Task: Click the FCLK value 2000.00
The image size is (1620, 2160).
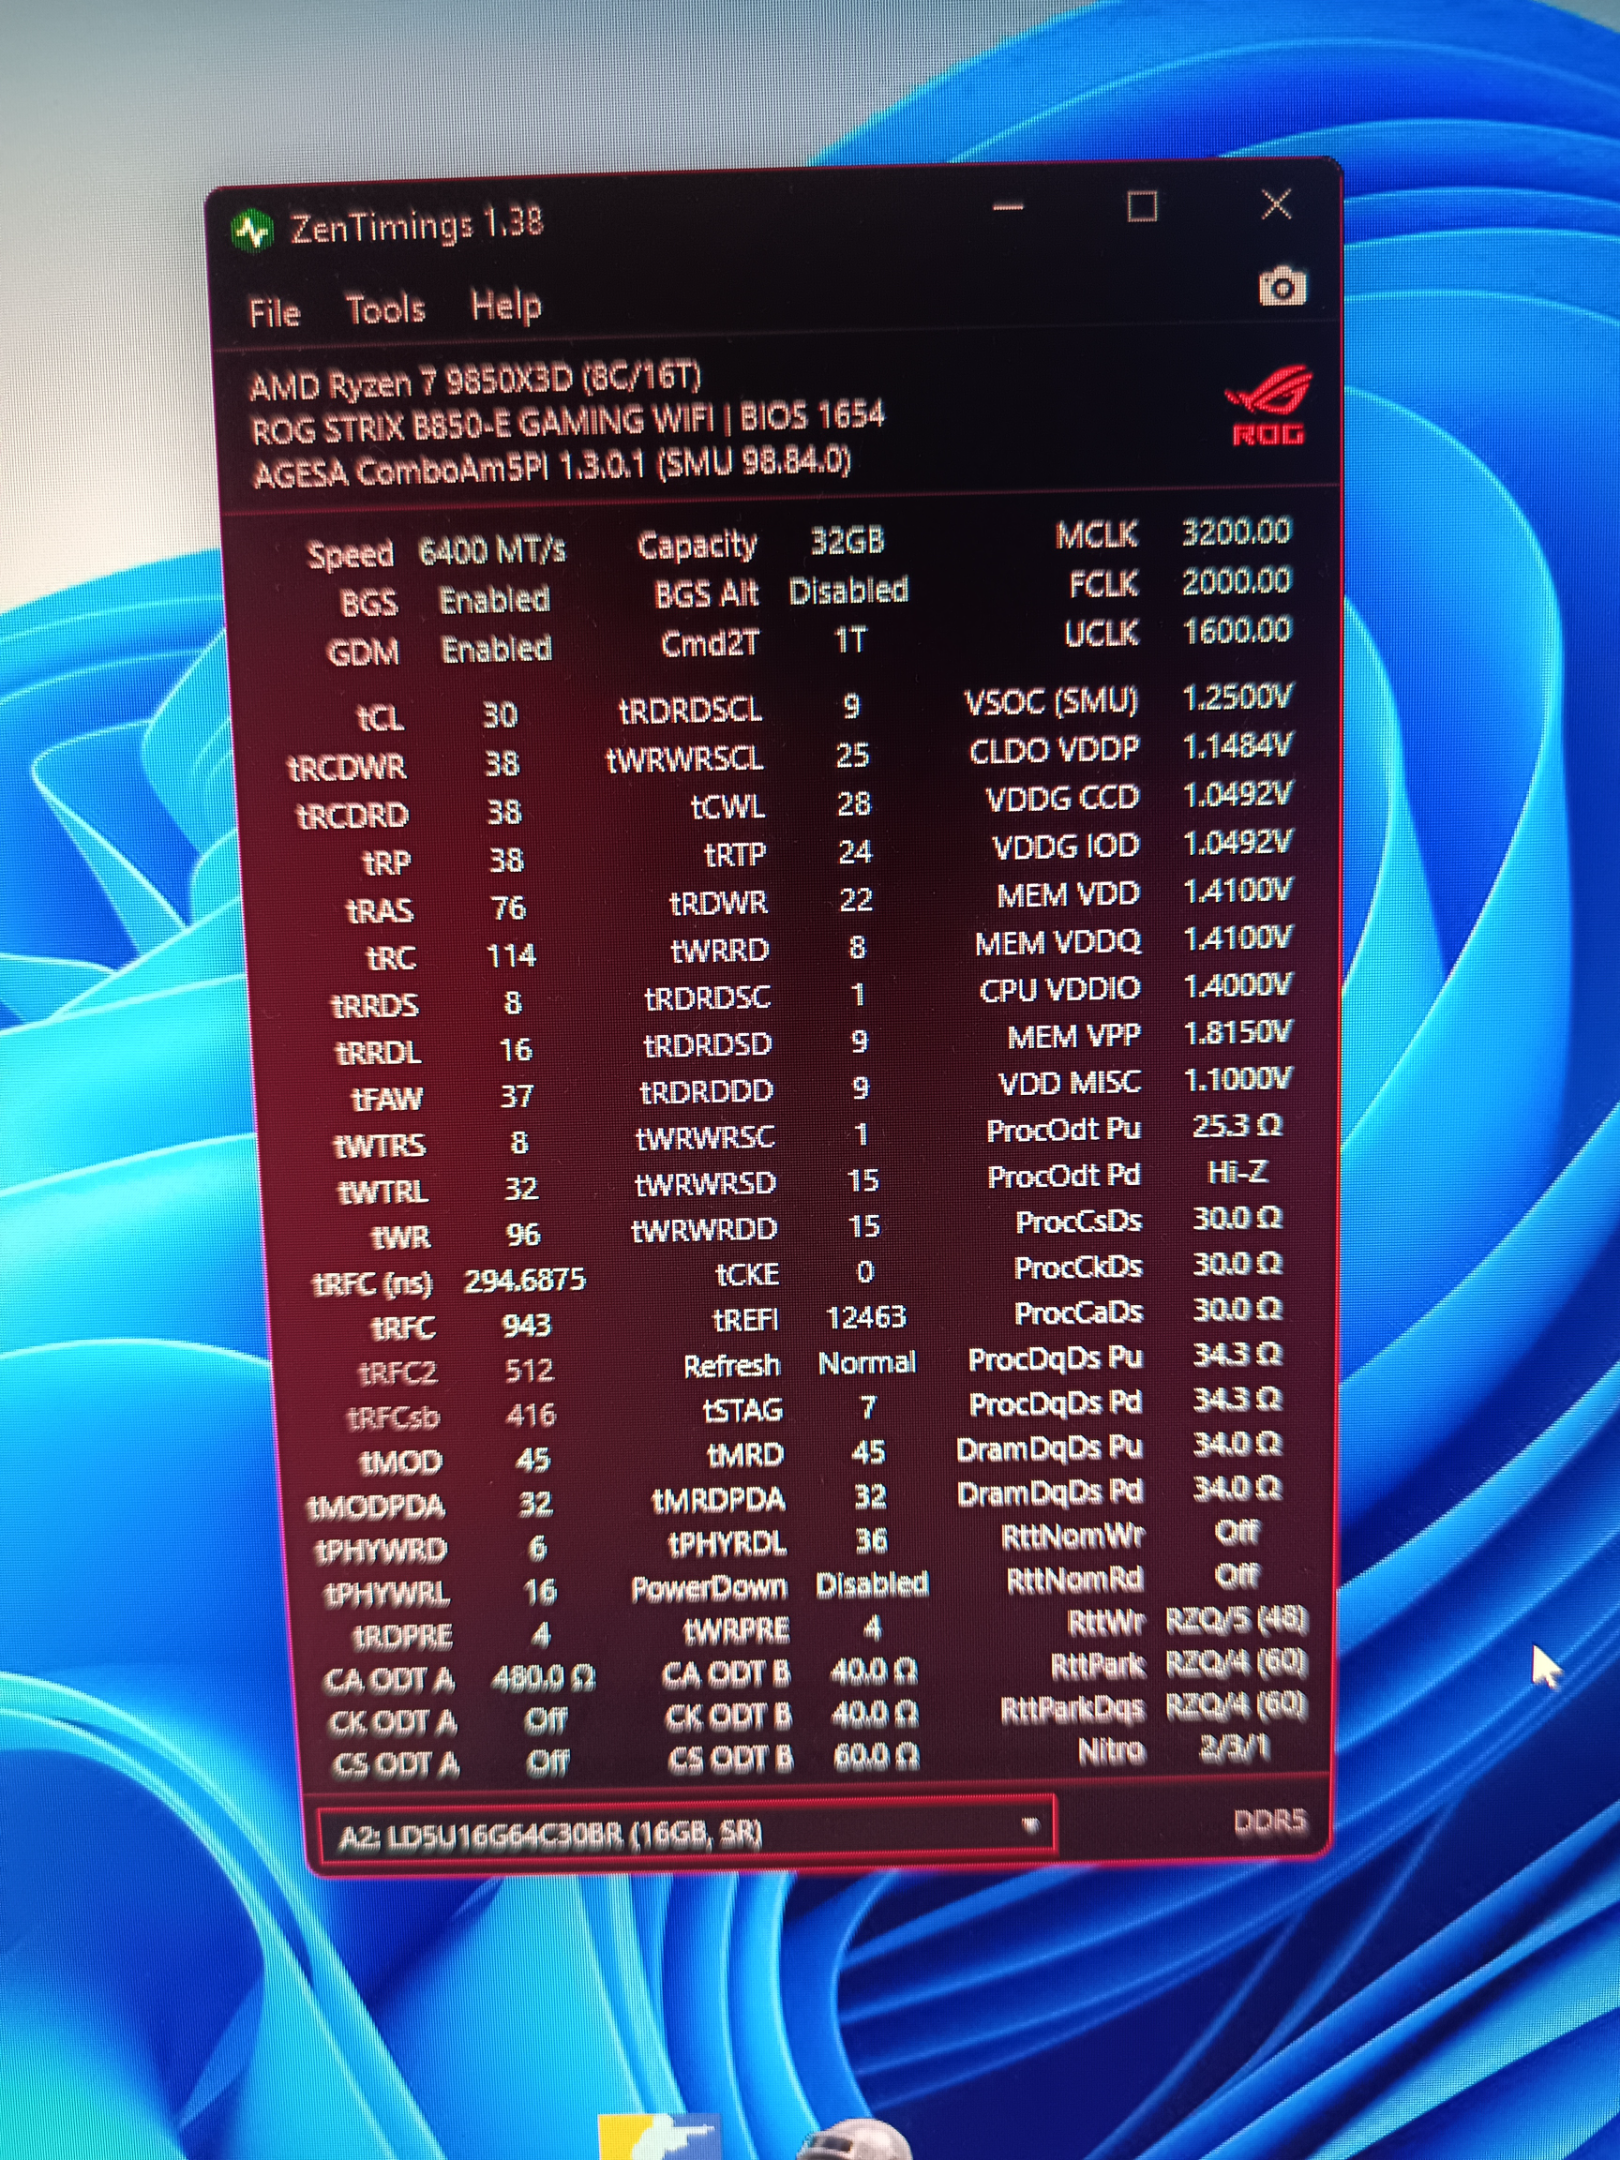Action: pos(1236,580)
